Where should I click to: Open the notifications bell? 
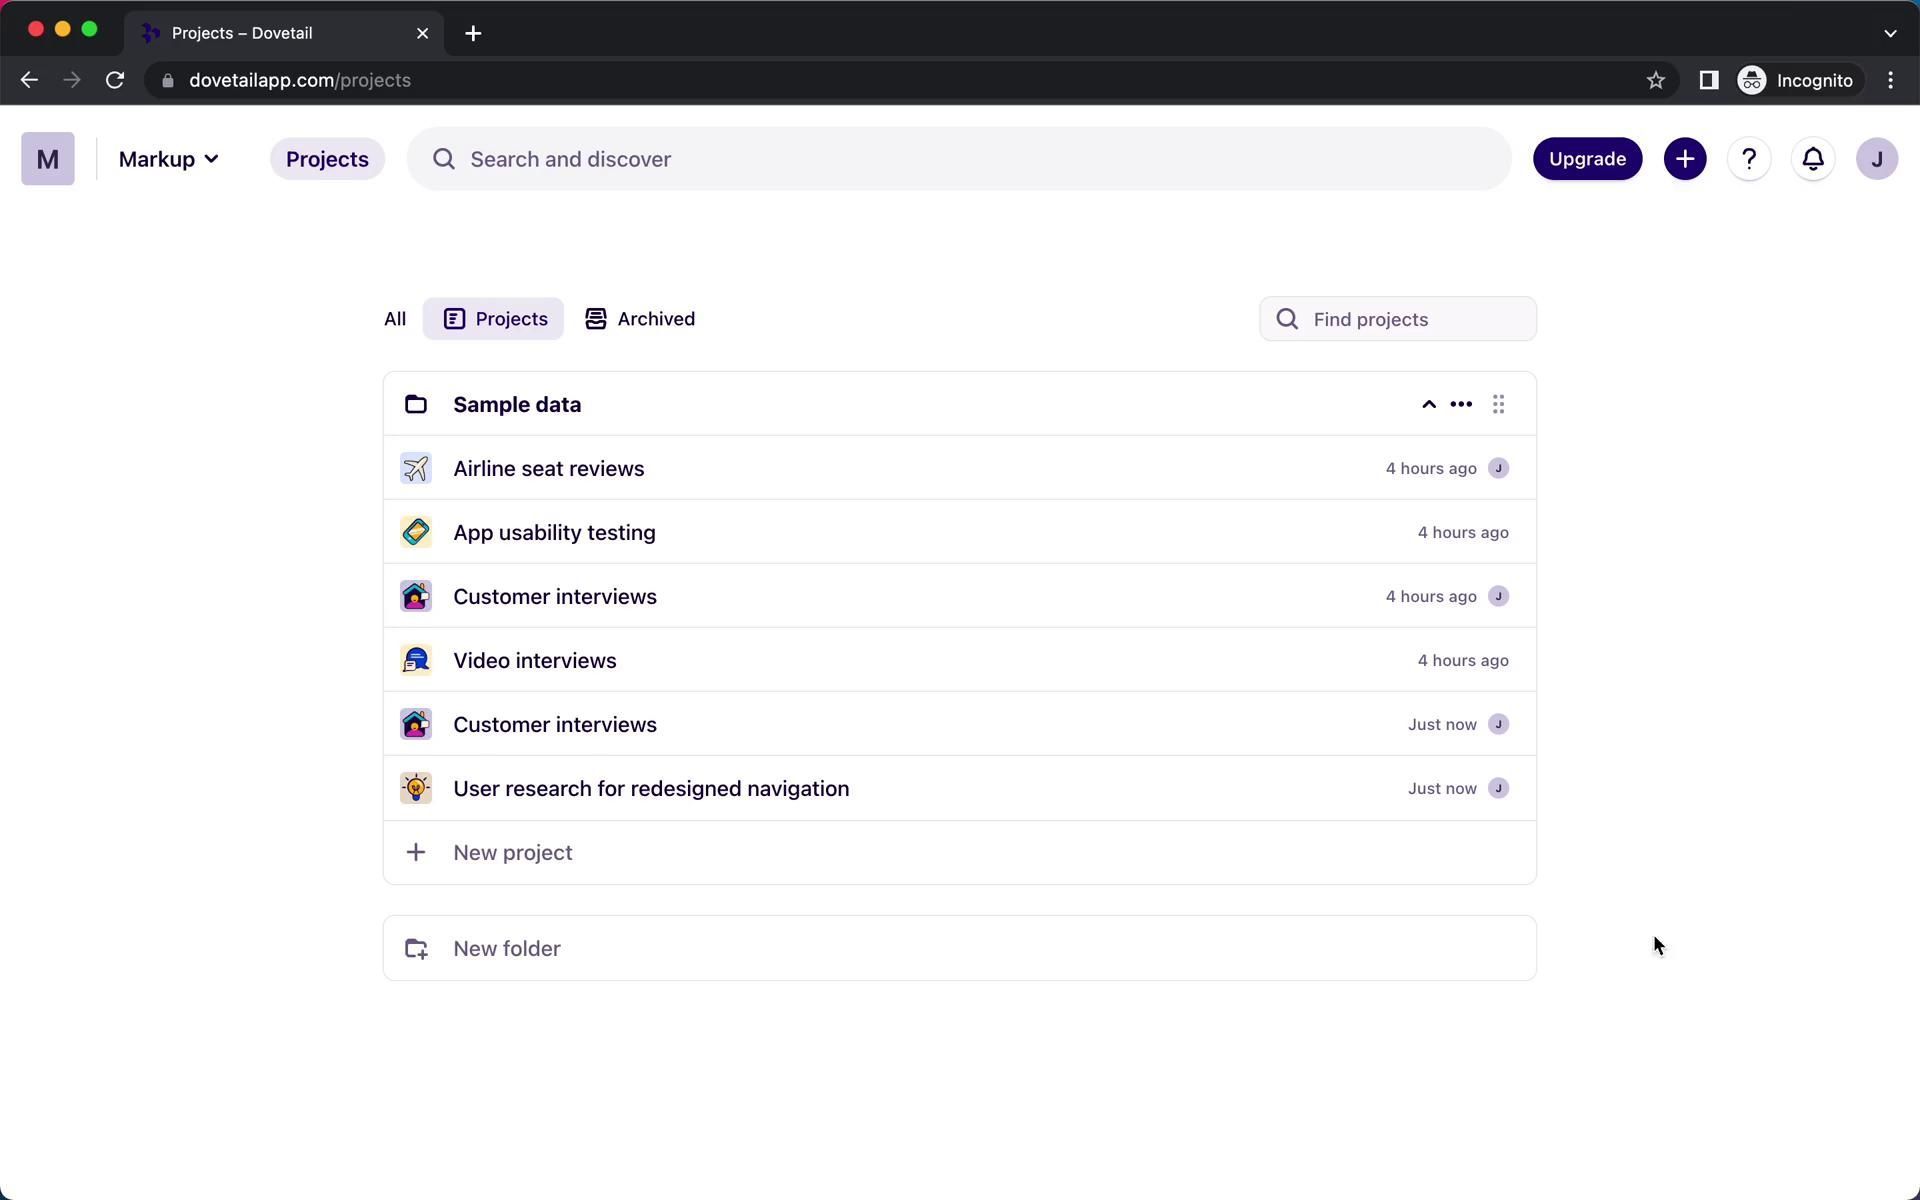1812,159
